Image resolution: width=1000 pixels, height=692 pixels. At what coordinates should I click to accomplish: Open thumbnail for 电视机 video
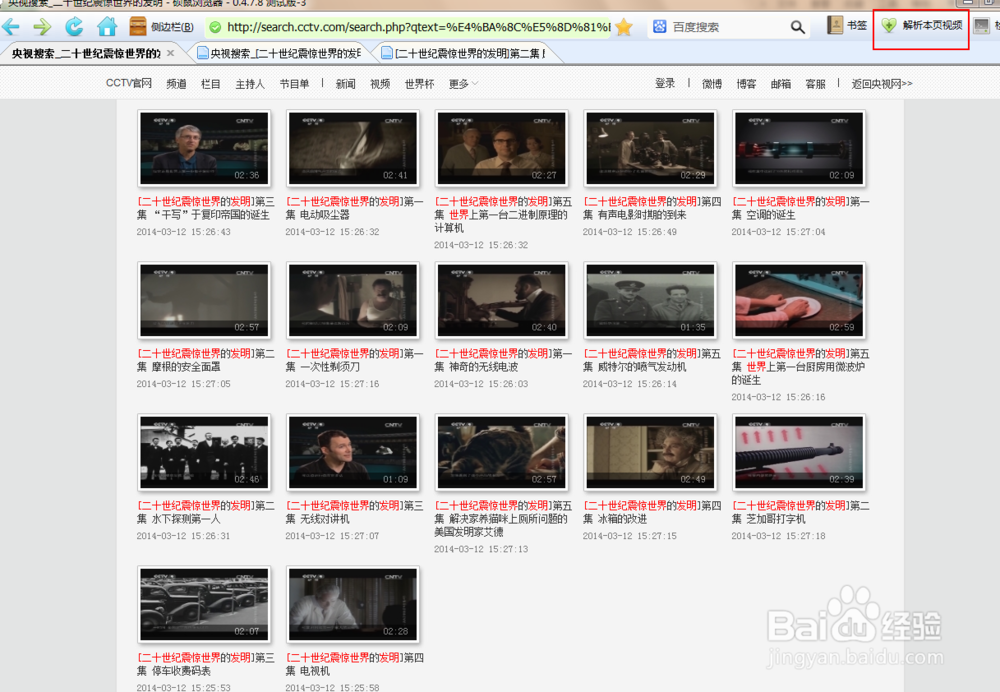coord(353,605)
